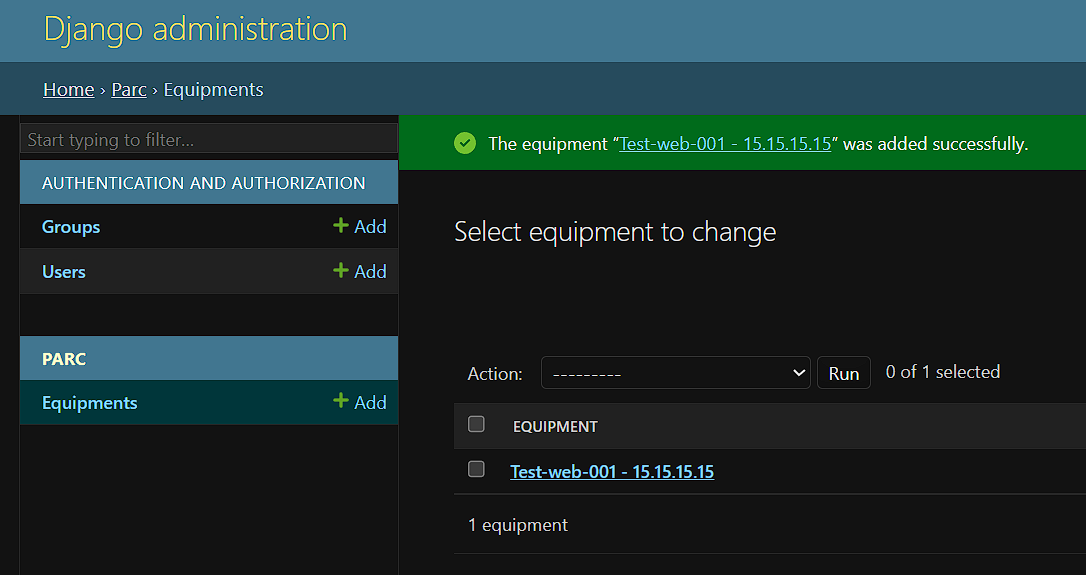The height and width of the screenshot is (575, 1086).
Task: Click the '0 of 1 selected' text
Action: pyautogui.click(x=943, y=372)
